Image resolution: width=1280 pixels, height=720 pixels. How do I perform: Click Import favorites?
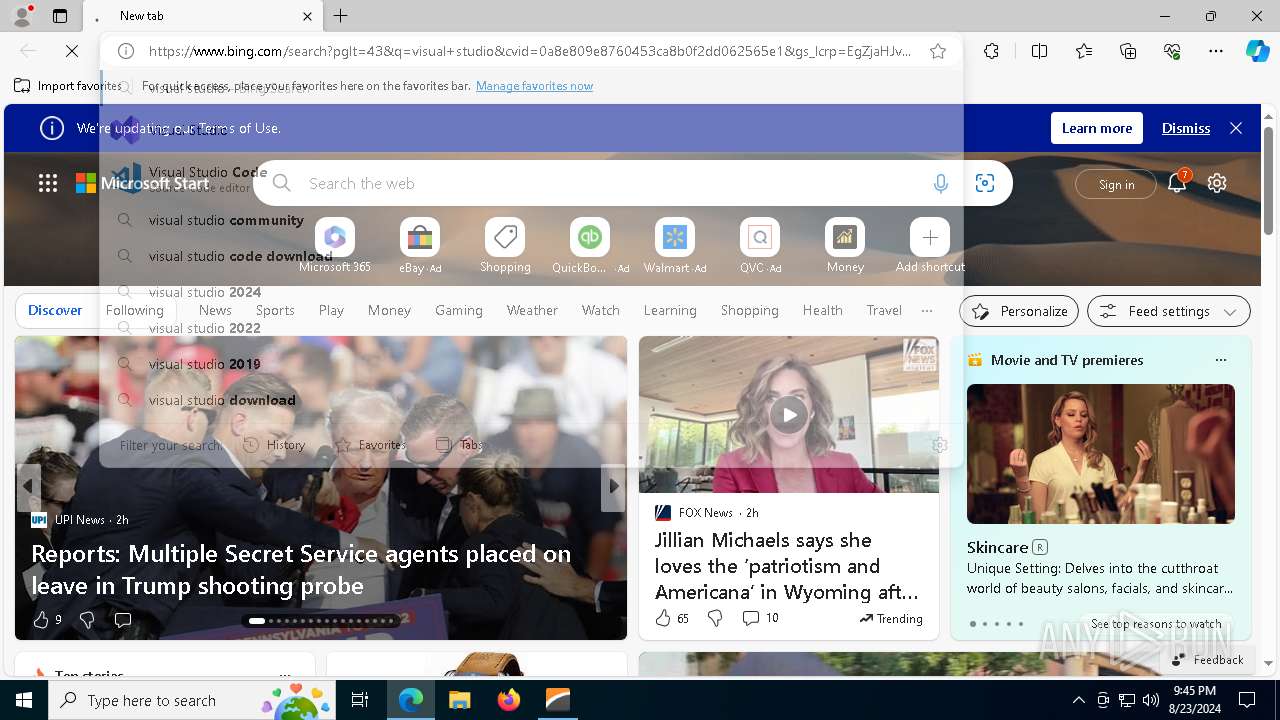(x=68, y=86)
